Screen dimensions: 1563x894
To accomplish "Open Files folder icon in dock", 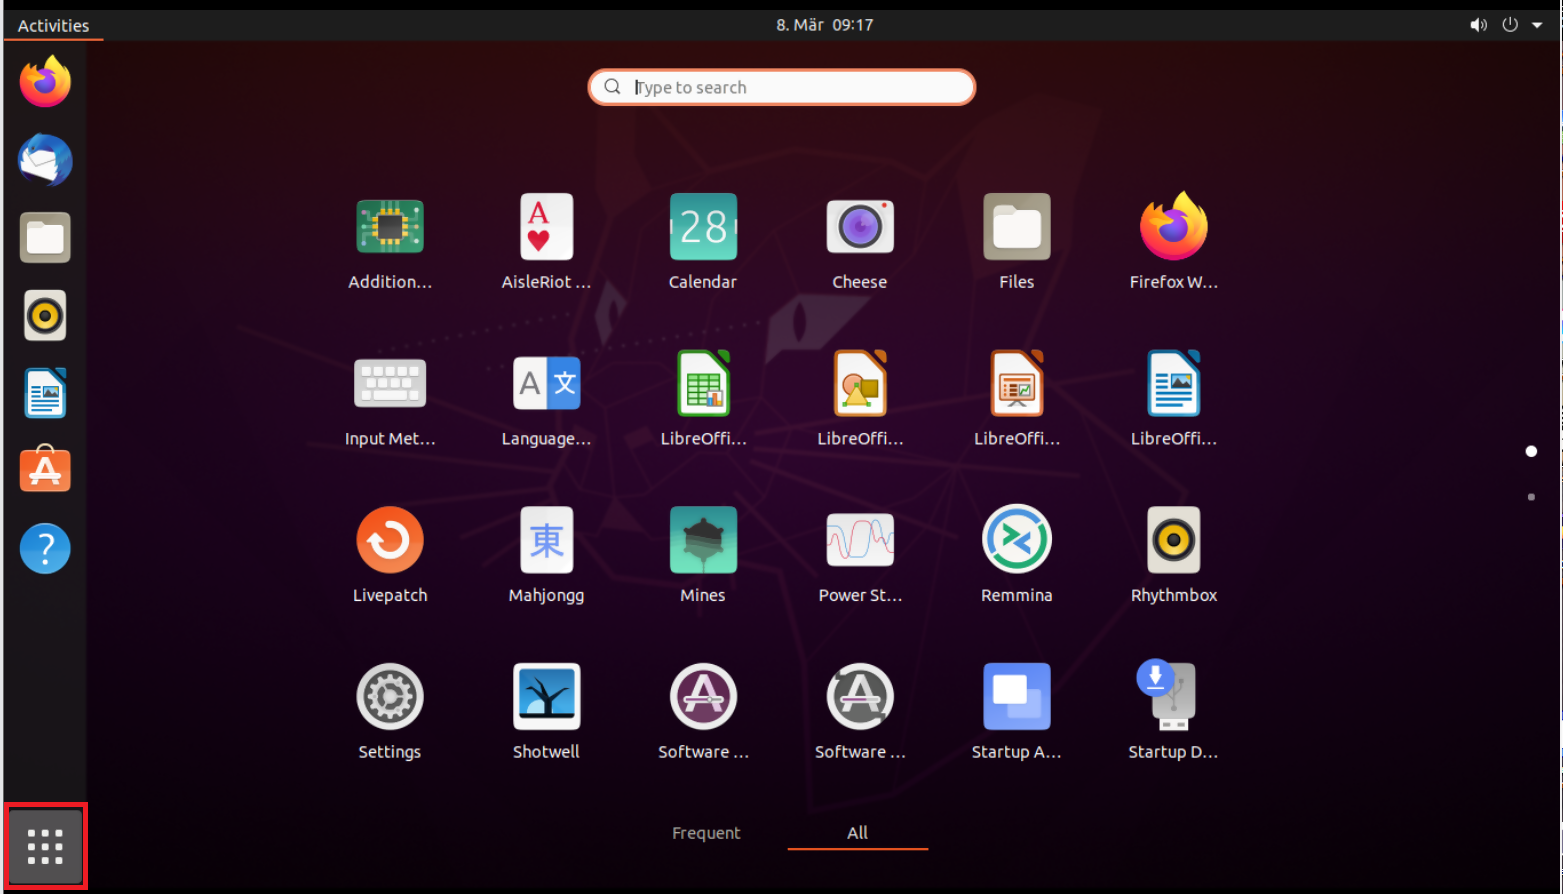I will click(x=45, y=238).
